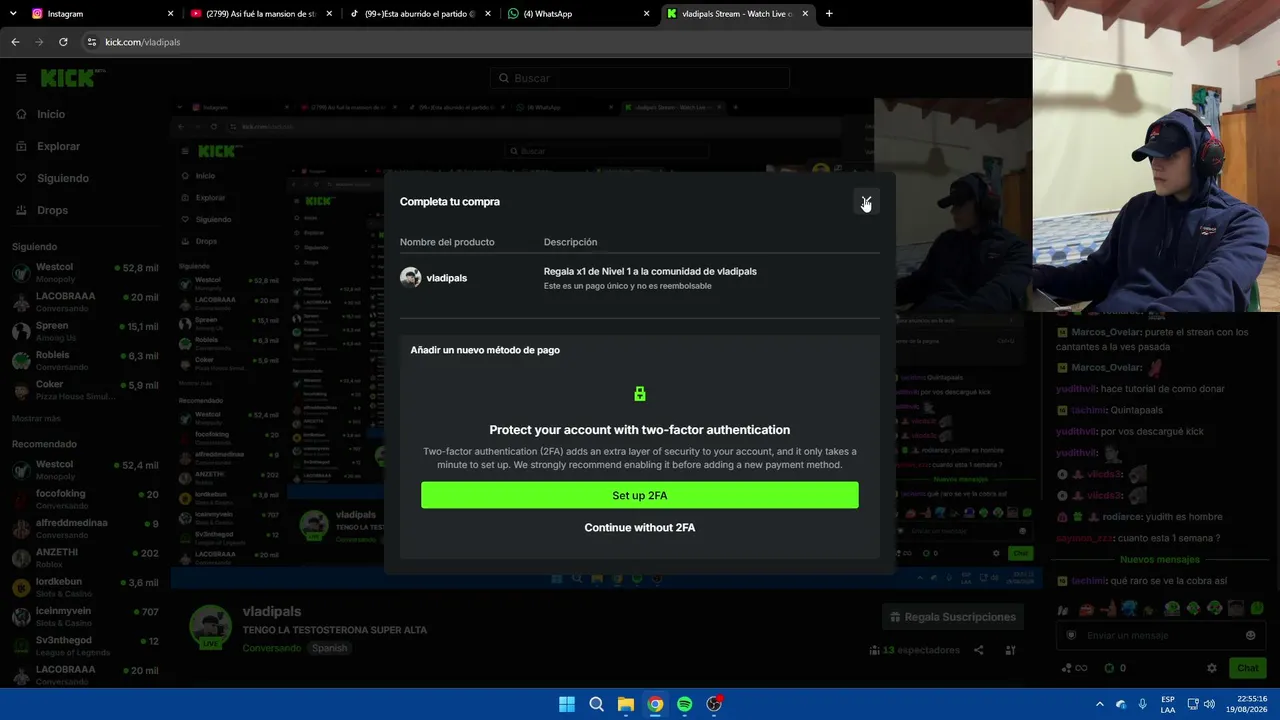Click the volume speaker tray icon

(x=1209, y=704)
